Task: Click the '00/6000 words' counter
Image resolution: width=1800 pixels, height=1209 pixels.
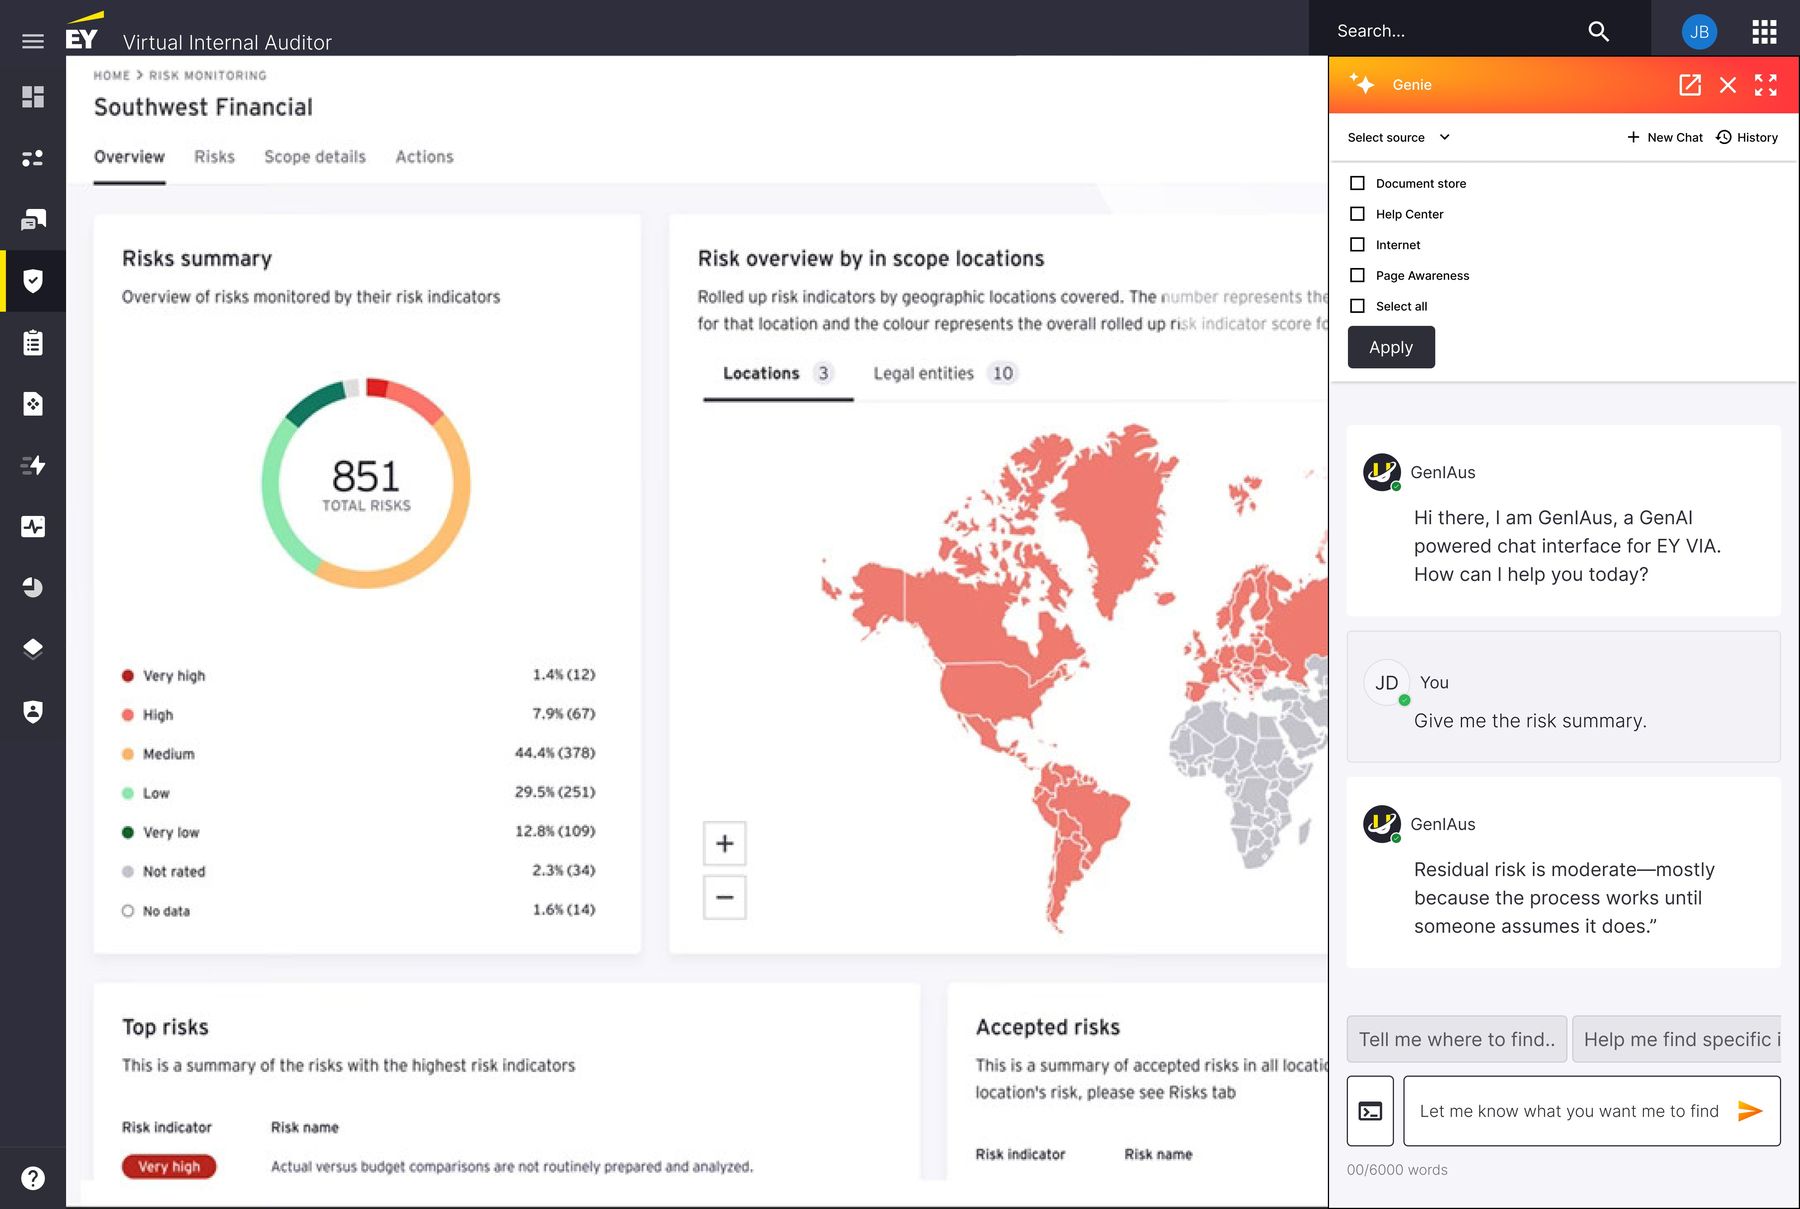Action: [x=1397, y=1170]
